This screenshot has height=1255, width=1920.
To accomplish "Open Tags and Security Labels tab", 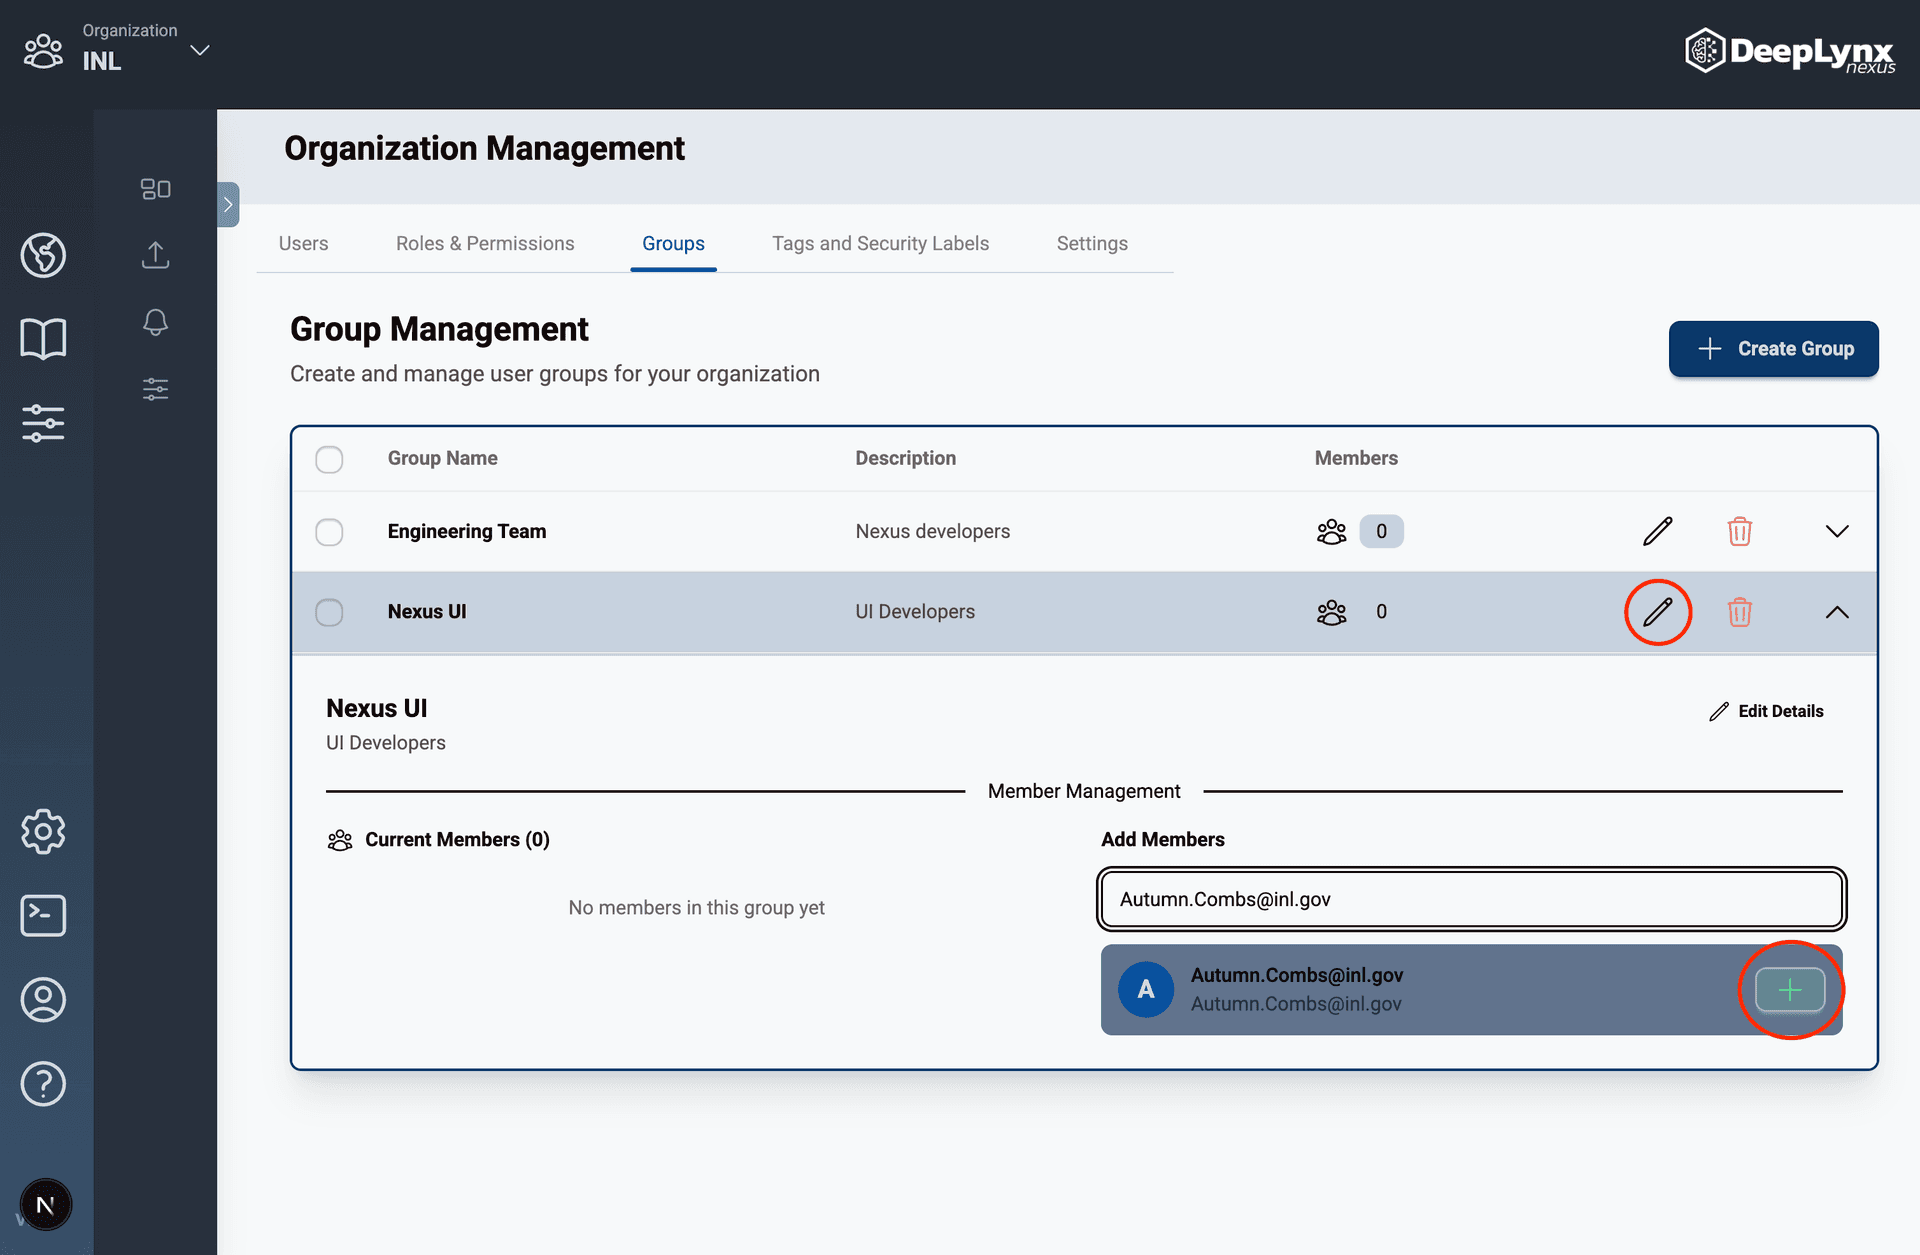I will pyautogui.click(x=880, y=243).
